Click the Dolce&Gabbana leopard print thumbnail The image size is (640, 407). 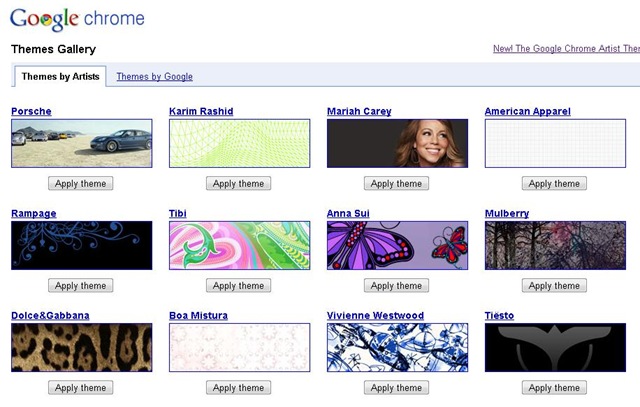(x=82, y=347)
